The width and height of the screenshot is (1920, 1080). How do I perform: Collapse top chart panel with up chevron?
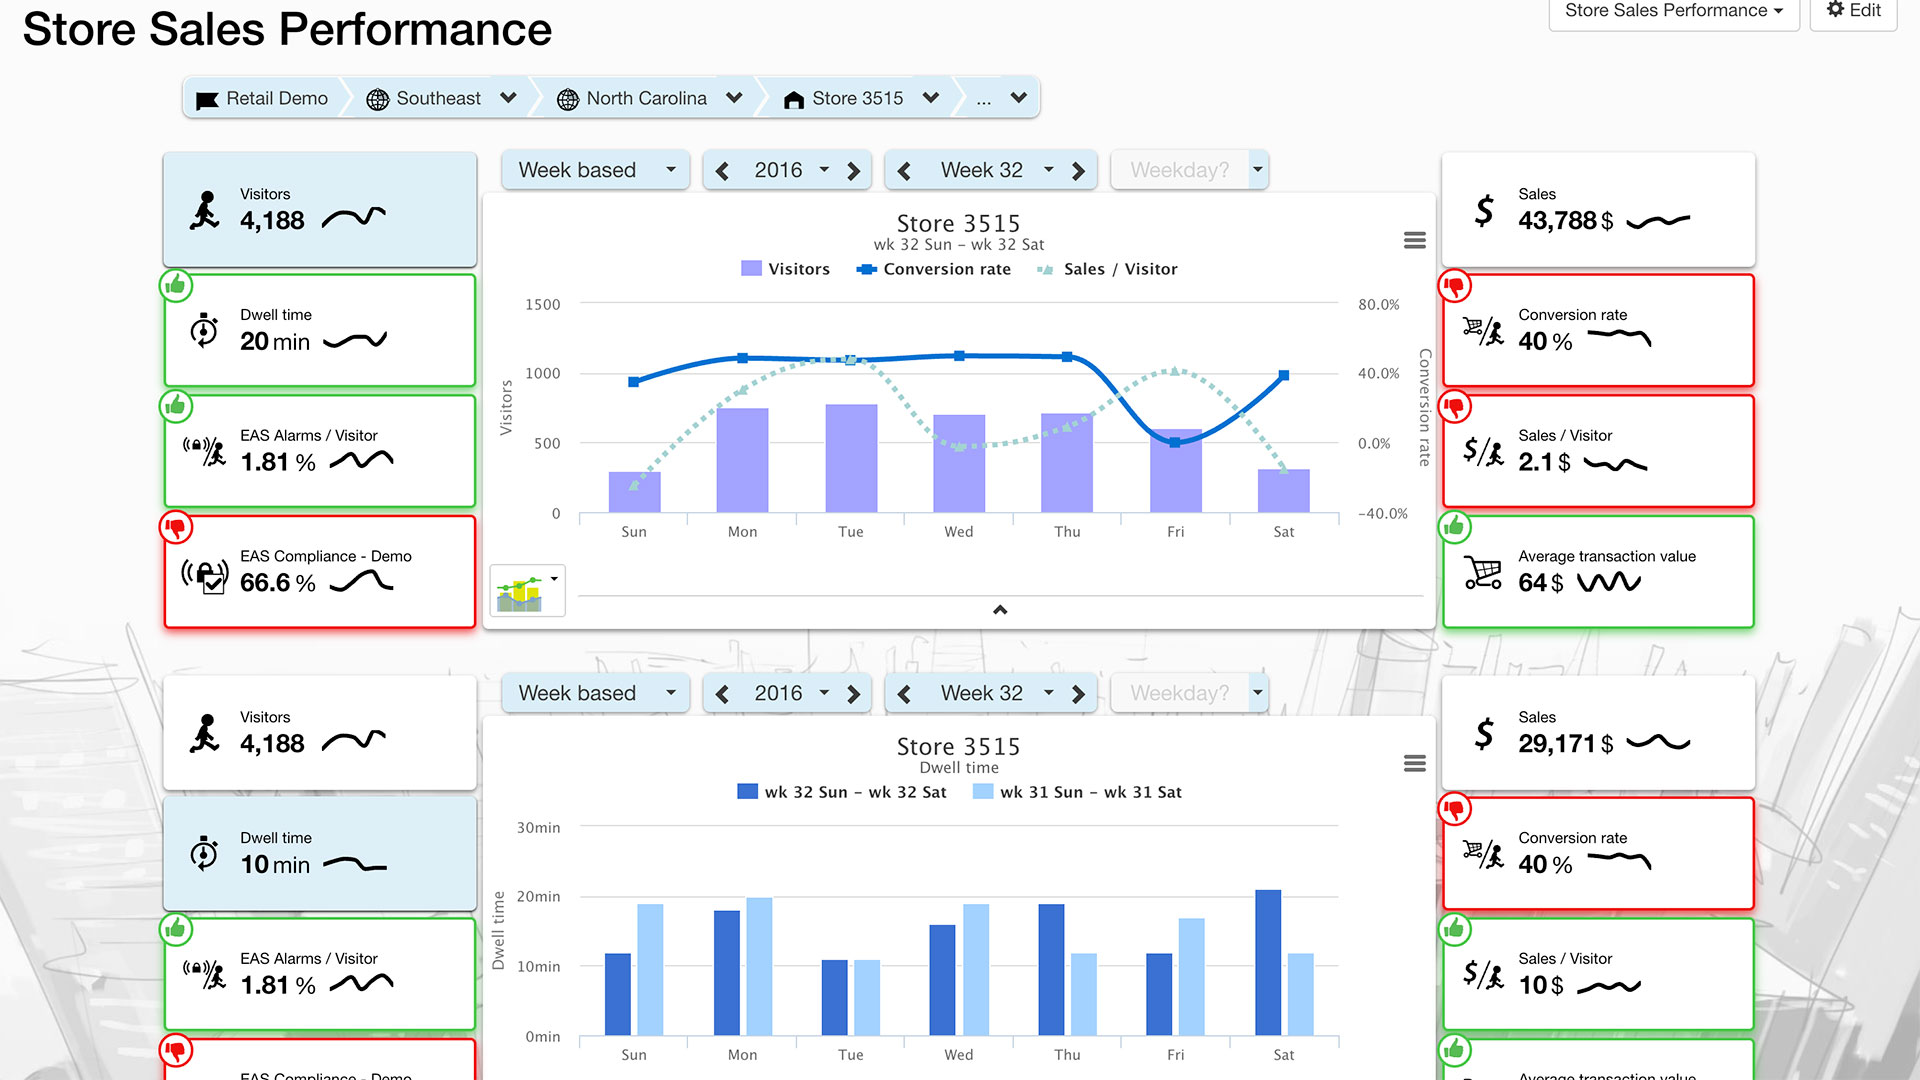pos(1000,609)
